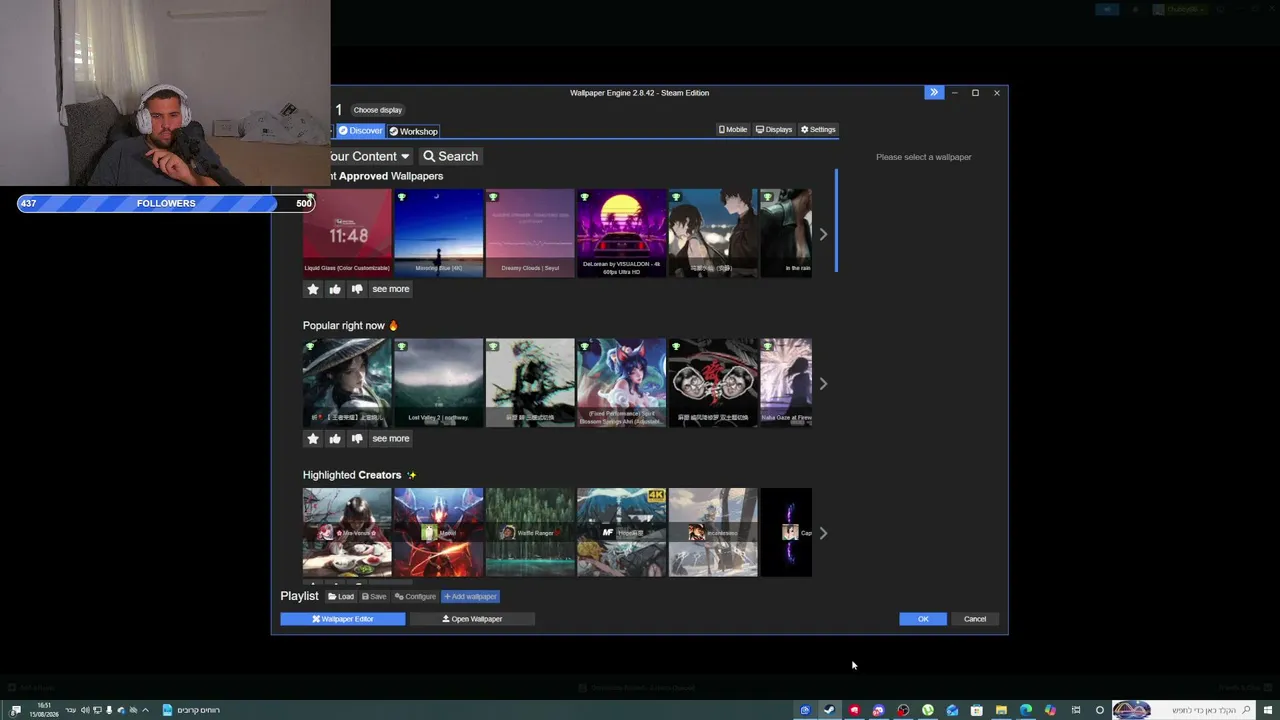
Task: Click the Choose display button
Action: 377,110
